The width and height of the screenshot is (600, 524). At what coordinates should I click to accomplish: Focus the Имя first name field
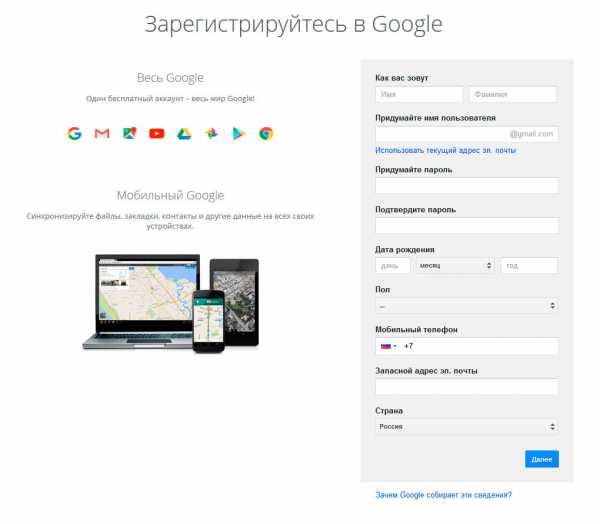(x=419, y=94)
